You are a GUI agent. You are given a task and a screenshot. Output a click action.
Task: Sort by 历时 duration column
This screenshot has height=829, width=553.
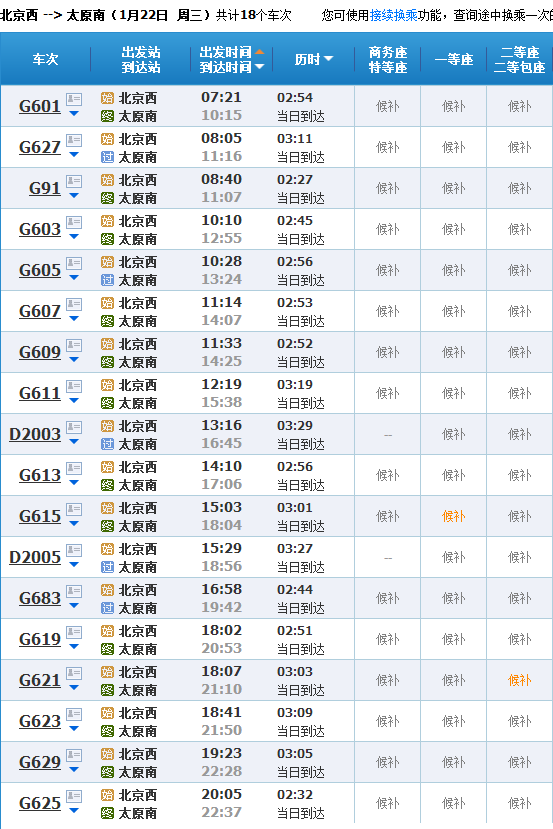[x=314, y=59]
